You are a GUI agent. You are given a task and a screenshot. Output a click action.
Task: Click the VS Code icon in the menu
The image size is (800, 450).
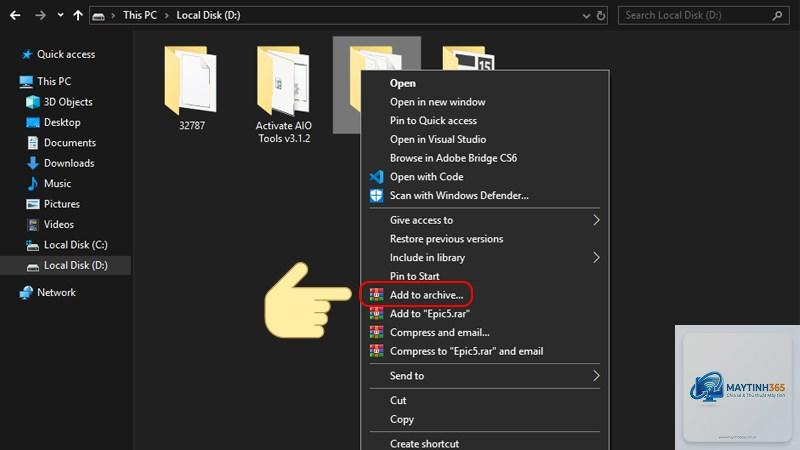pyautogui.click(x=377, y=177)
